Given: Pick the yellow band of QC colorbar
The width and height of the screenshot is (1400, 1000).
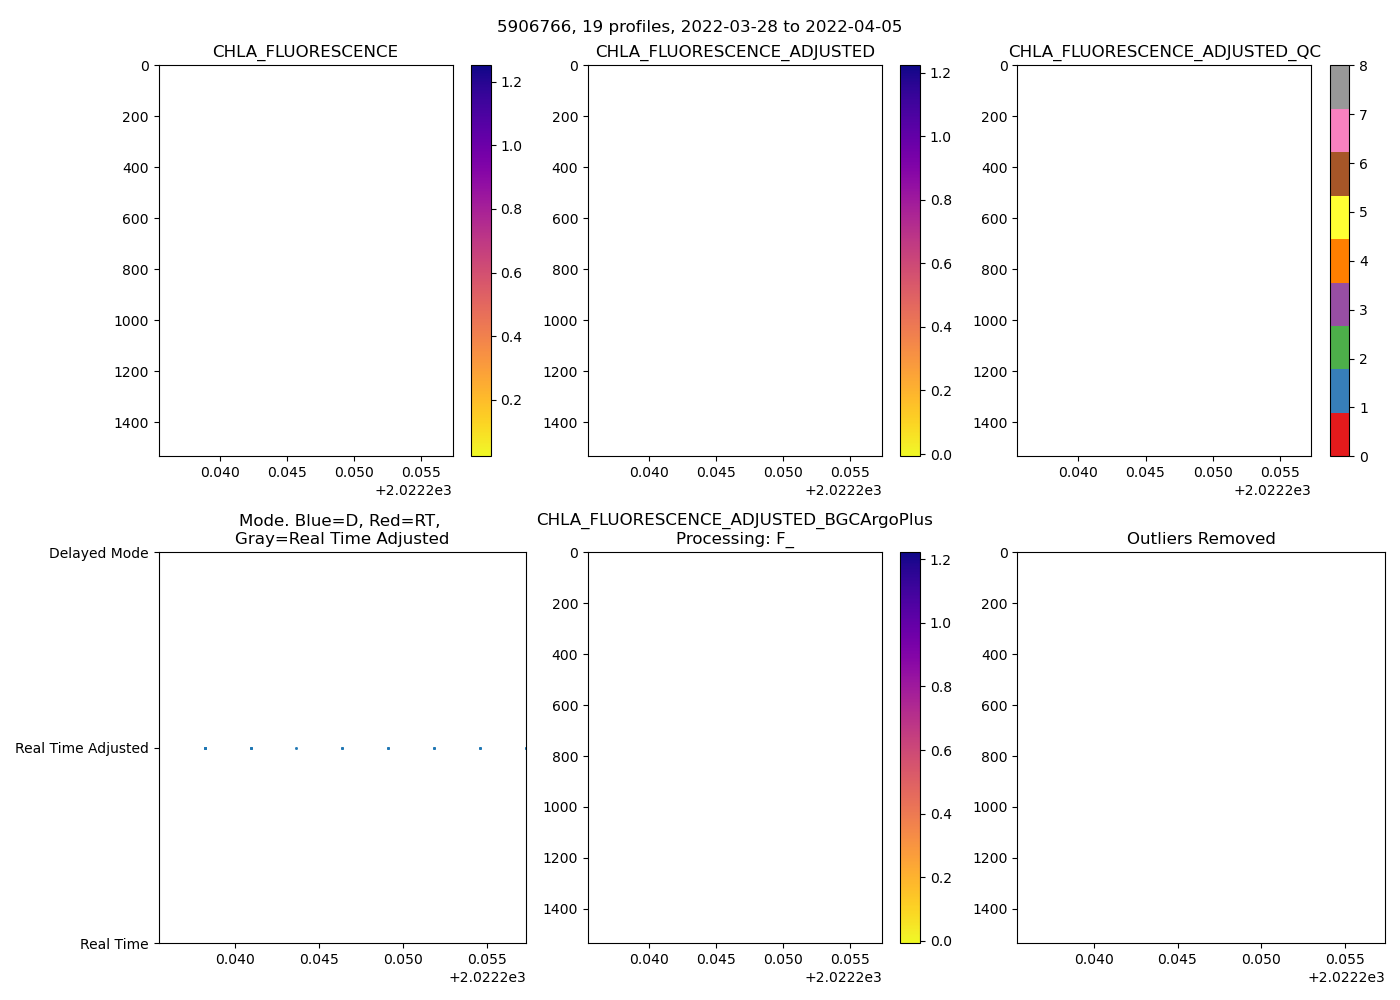Looking at the screenshot, I should tap(1339, 217).
